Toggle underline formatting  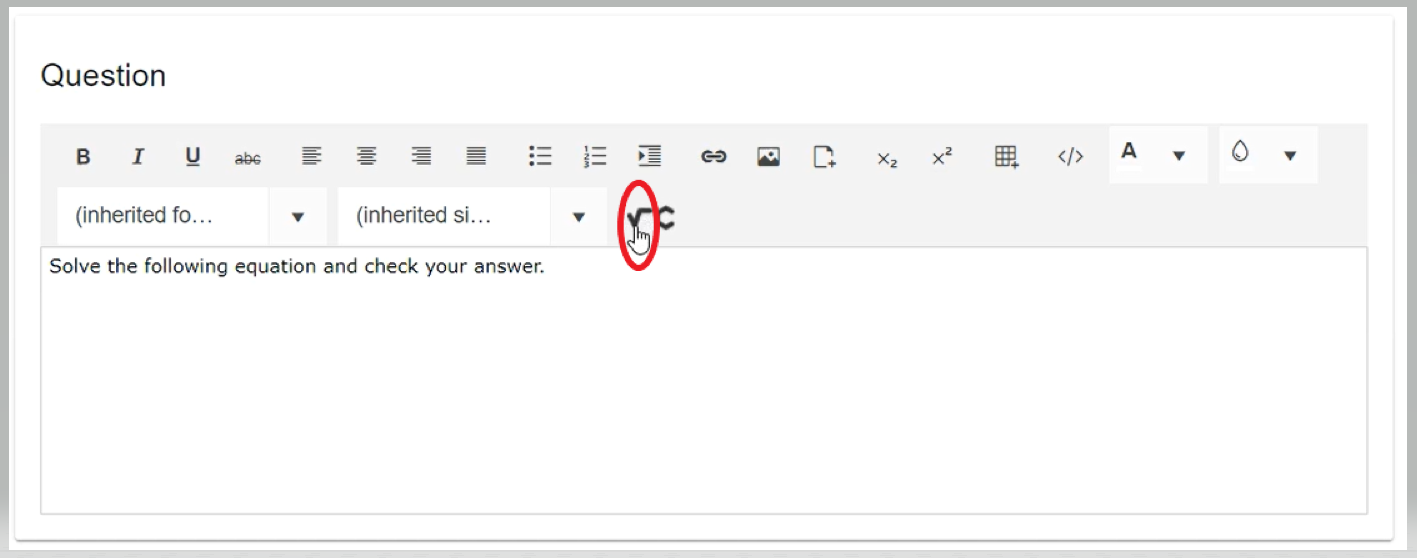[193, 156]
